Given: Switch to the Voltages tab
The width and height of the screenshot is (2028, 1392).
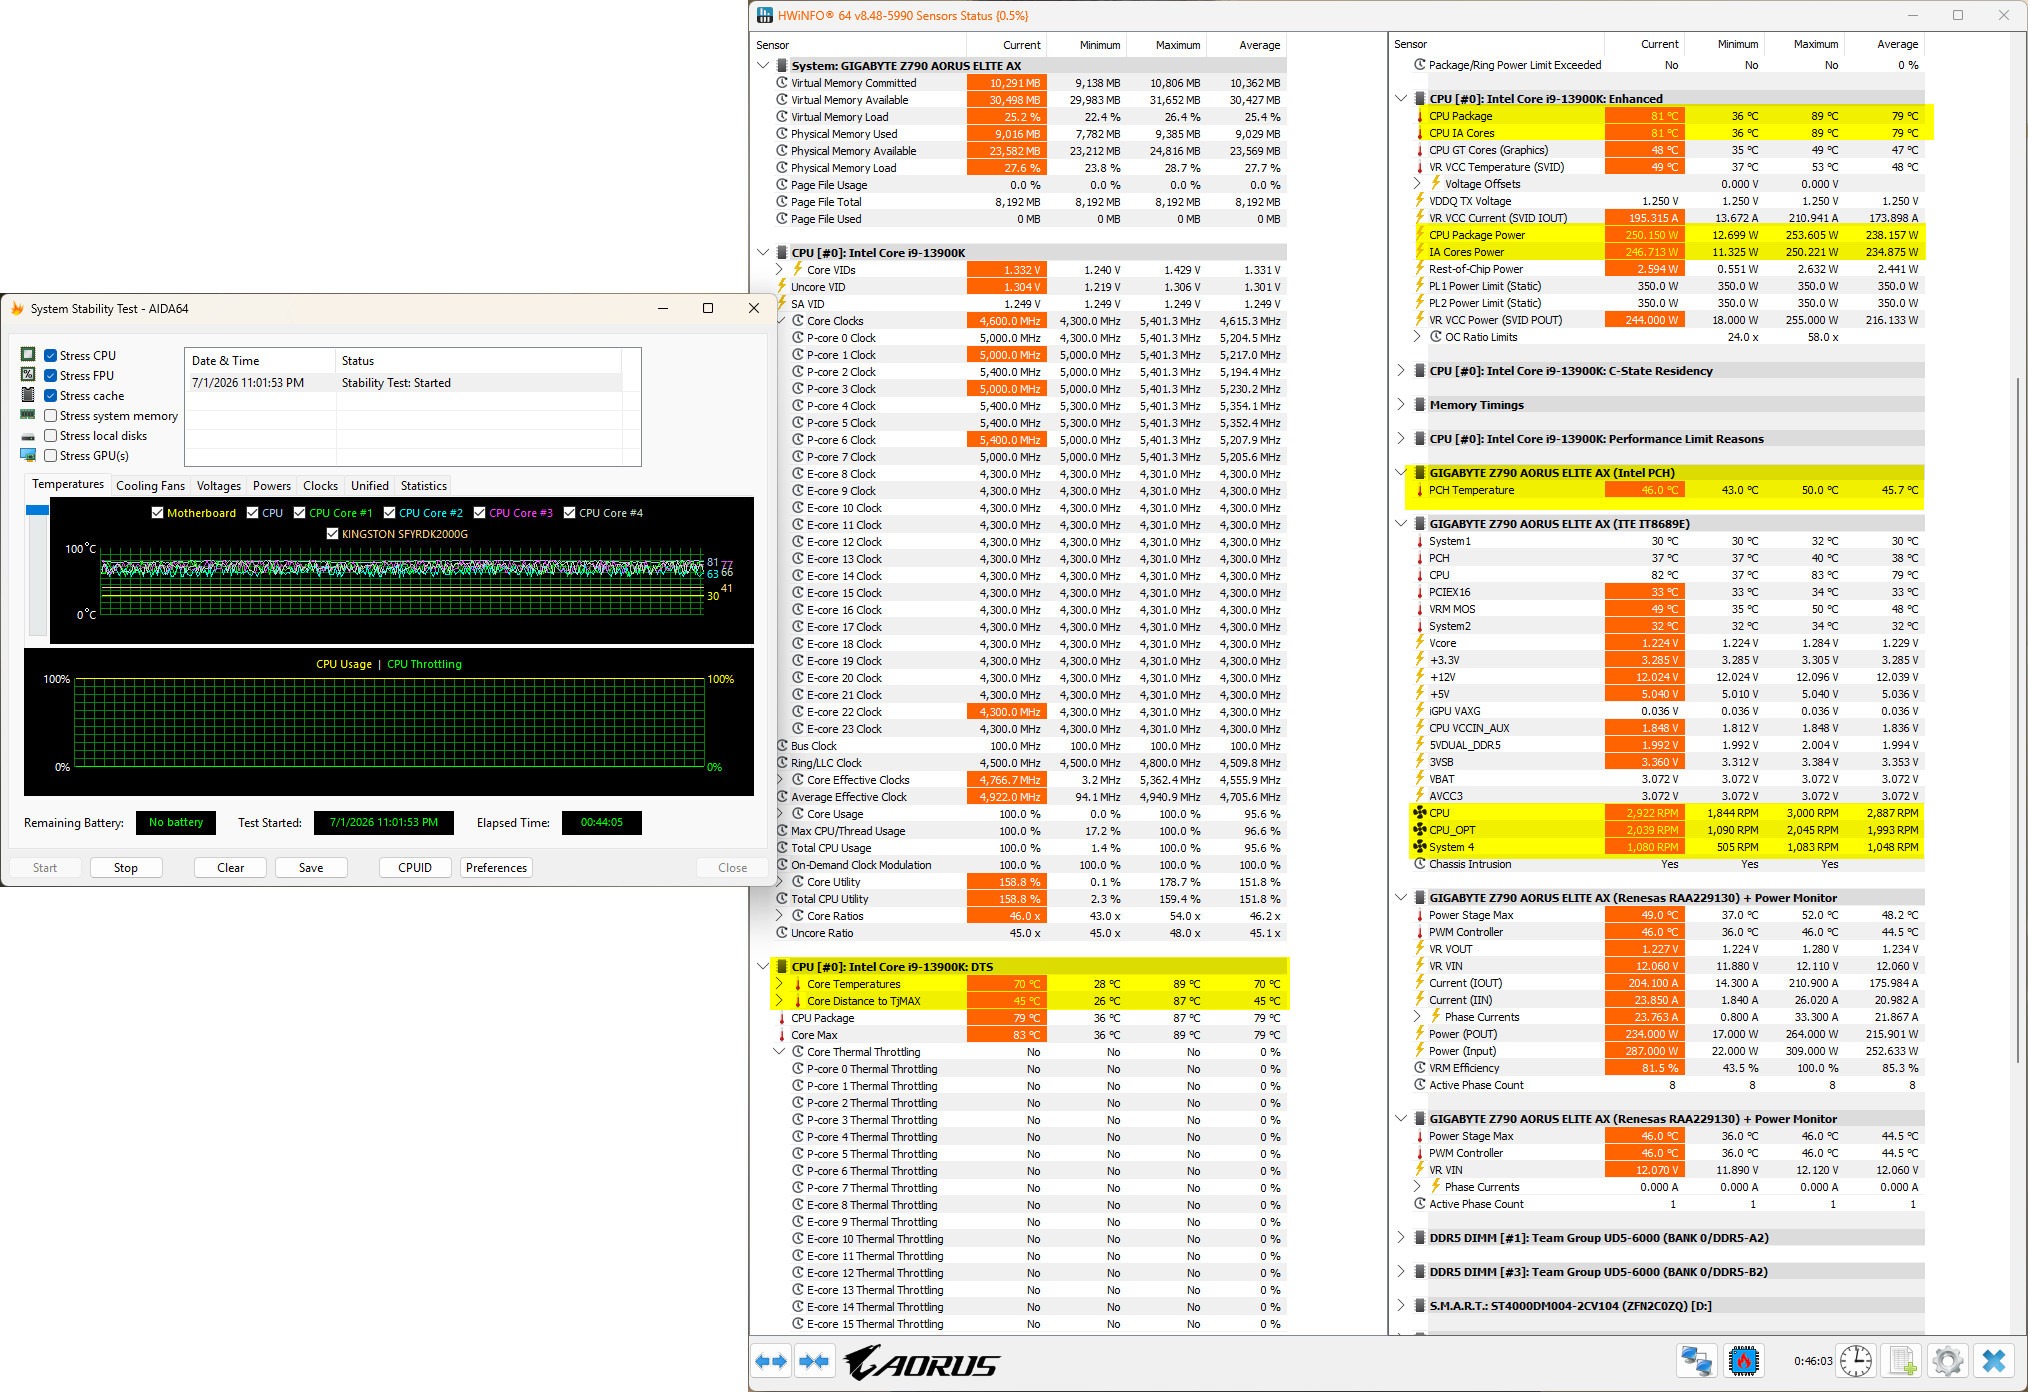Looking at the screenshot, I should click(219, 486).
